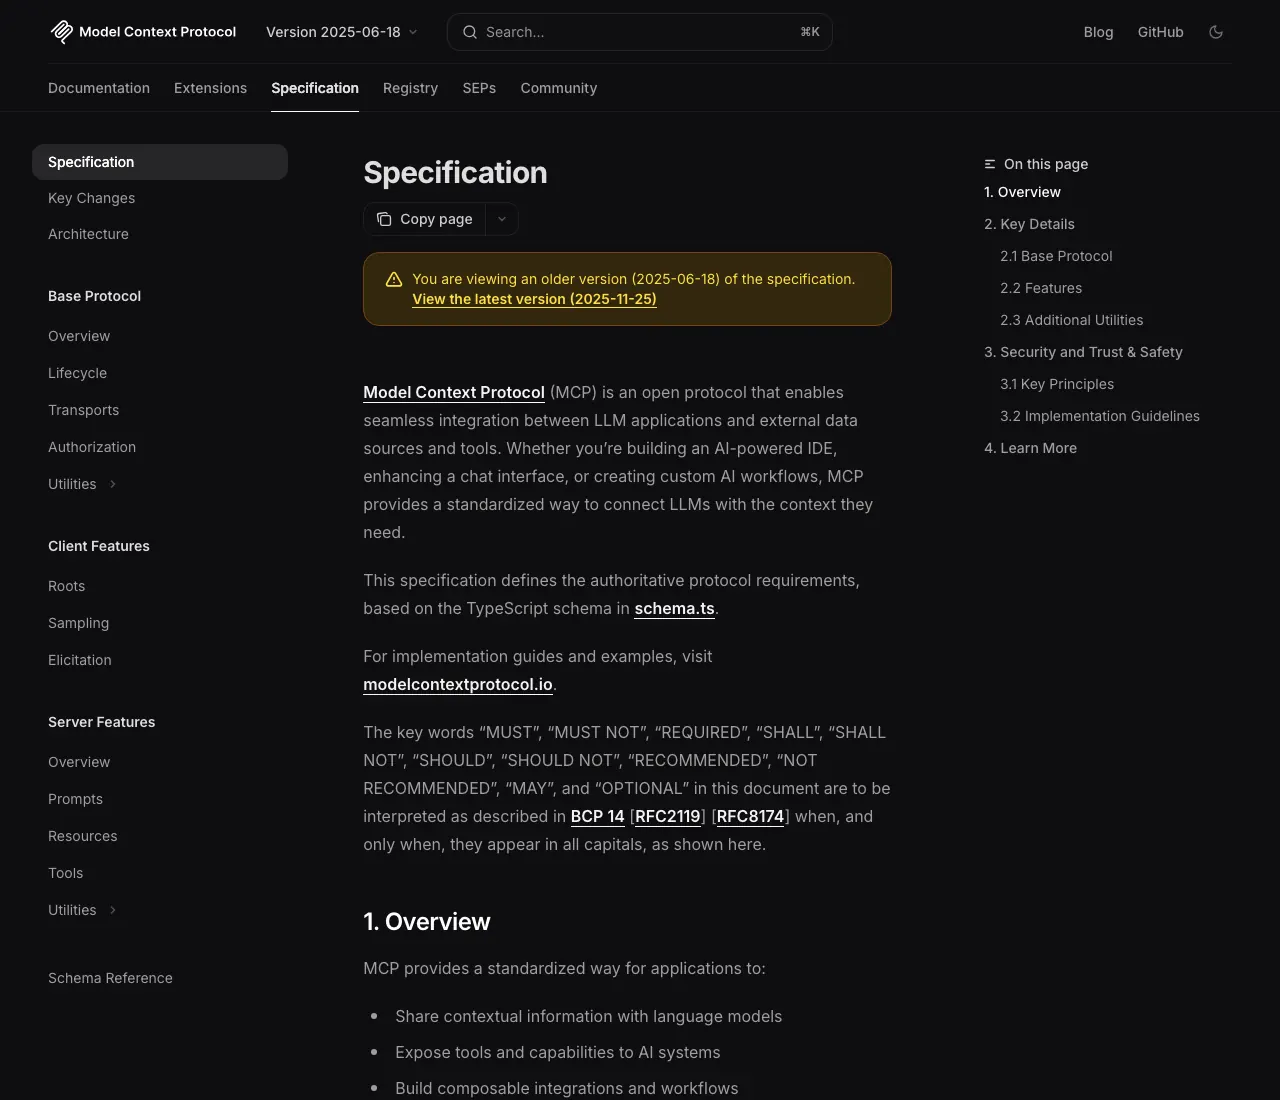1280x1100 pixels.
Task: Open the RFC2119 link
Action: click(x=668, y=816)
